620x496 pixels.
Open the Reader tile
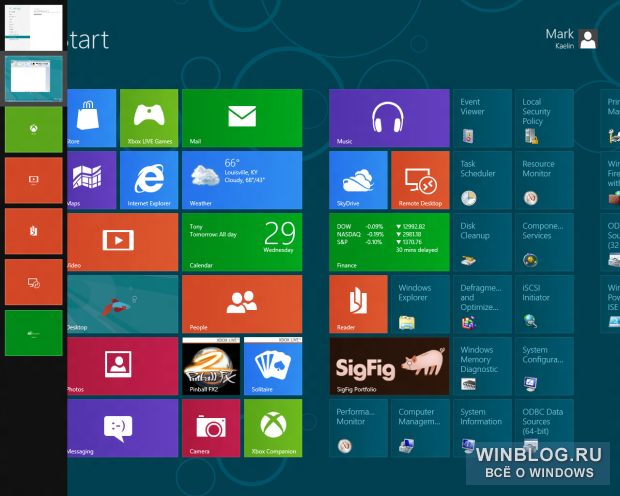point(358,304)
